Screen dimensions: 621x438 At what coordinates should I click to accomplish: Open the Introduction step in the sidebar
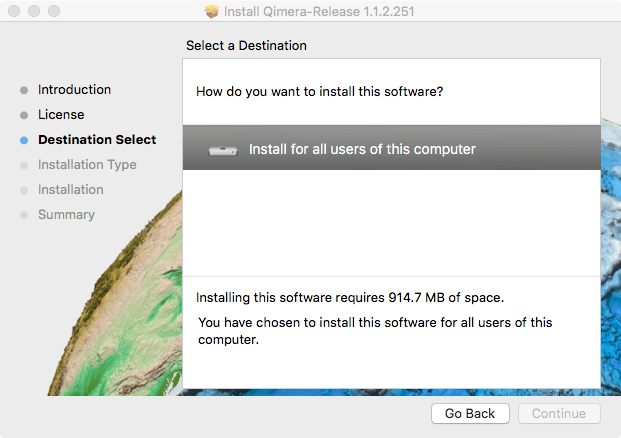point(74,90)
